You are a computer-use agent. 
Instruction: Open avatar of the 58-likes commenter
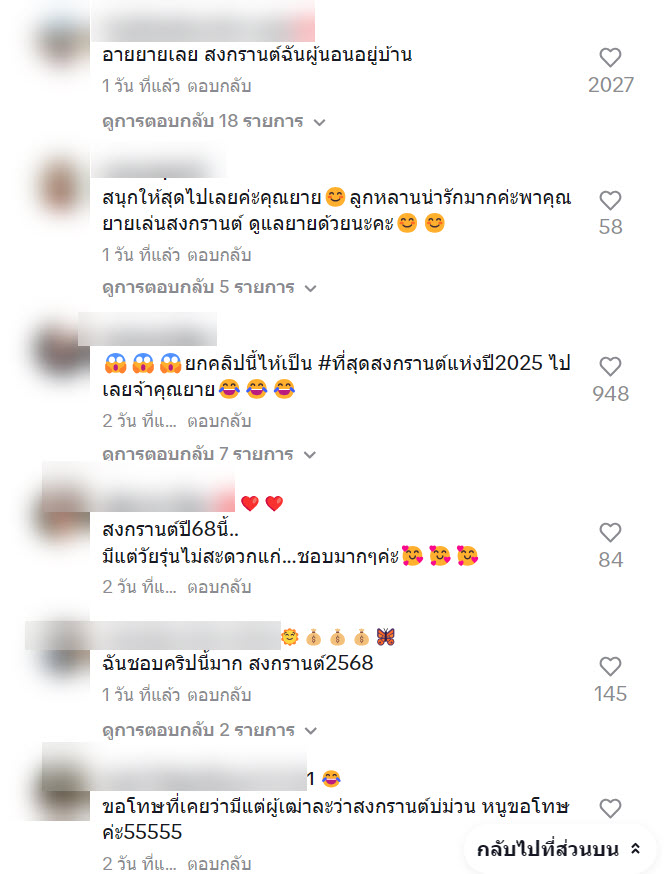tap(62, 185)
